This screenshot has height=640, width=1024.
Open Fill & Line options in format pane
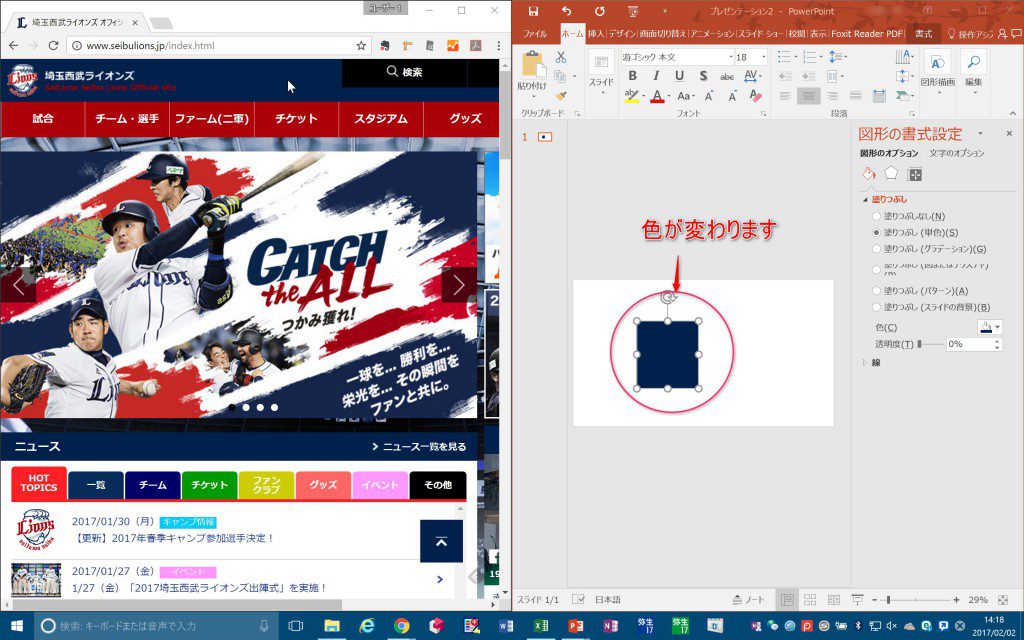click(x=869, y=174)
